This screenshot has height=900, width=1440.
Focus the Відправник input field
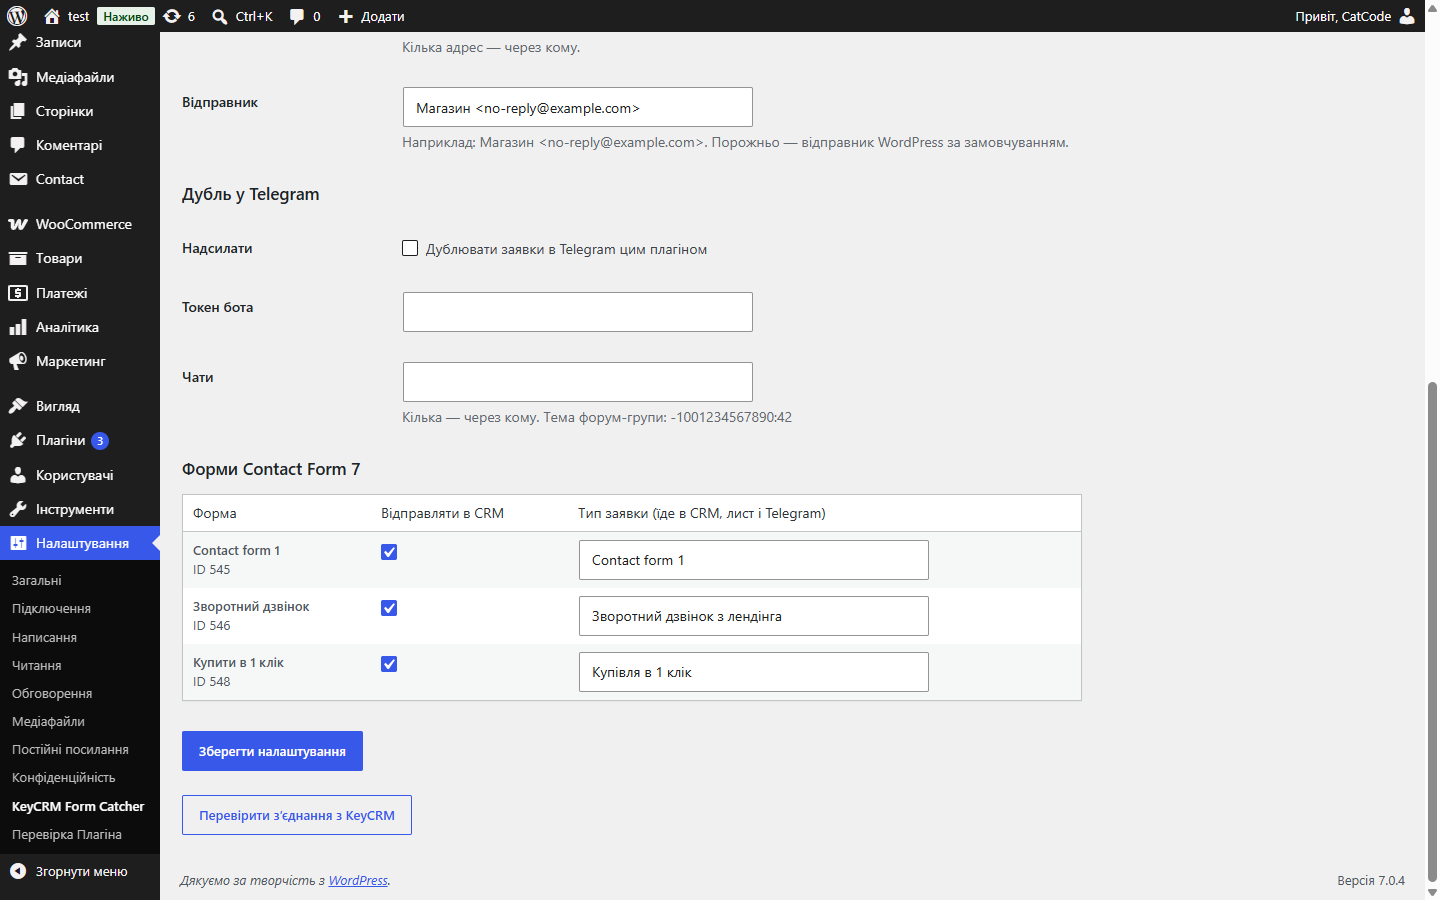click(x=578, y=107)
